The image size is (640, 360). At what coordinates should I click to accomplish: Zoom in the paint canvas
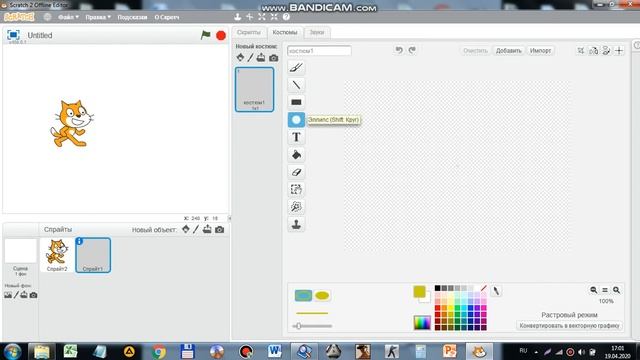click(617, 290)
